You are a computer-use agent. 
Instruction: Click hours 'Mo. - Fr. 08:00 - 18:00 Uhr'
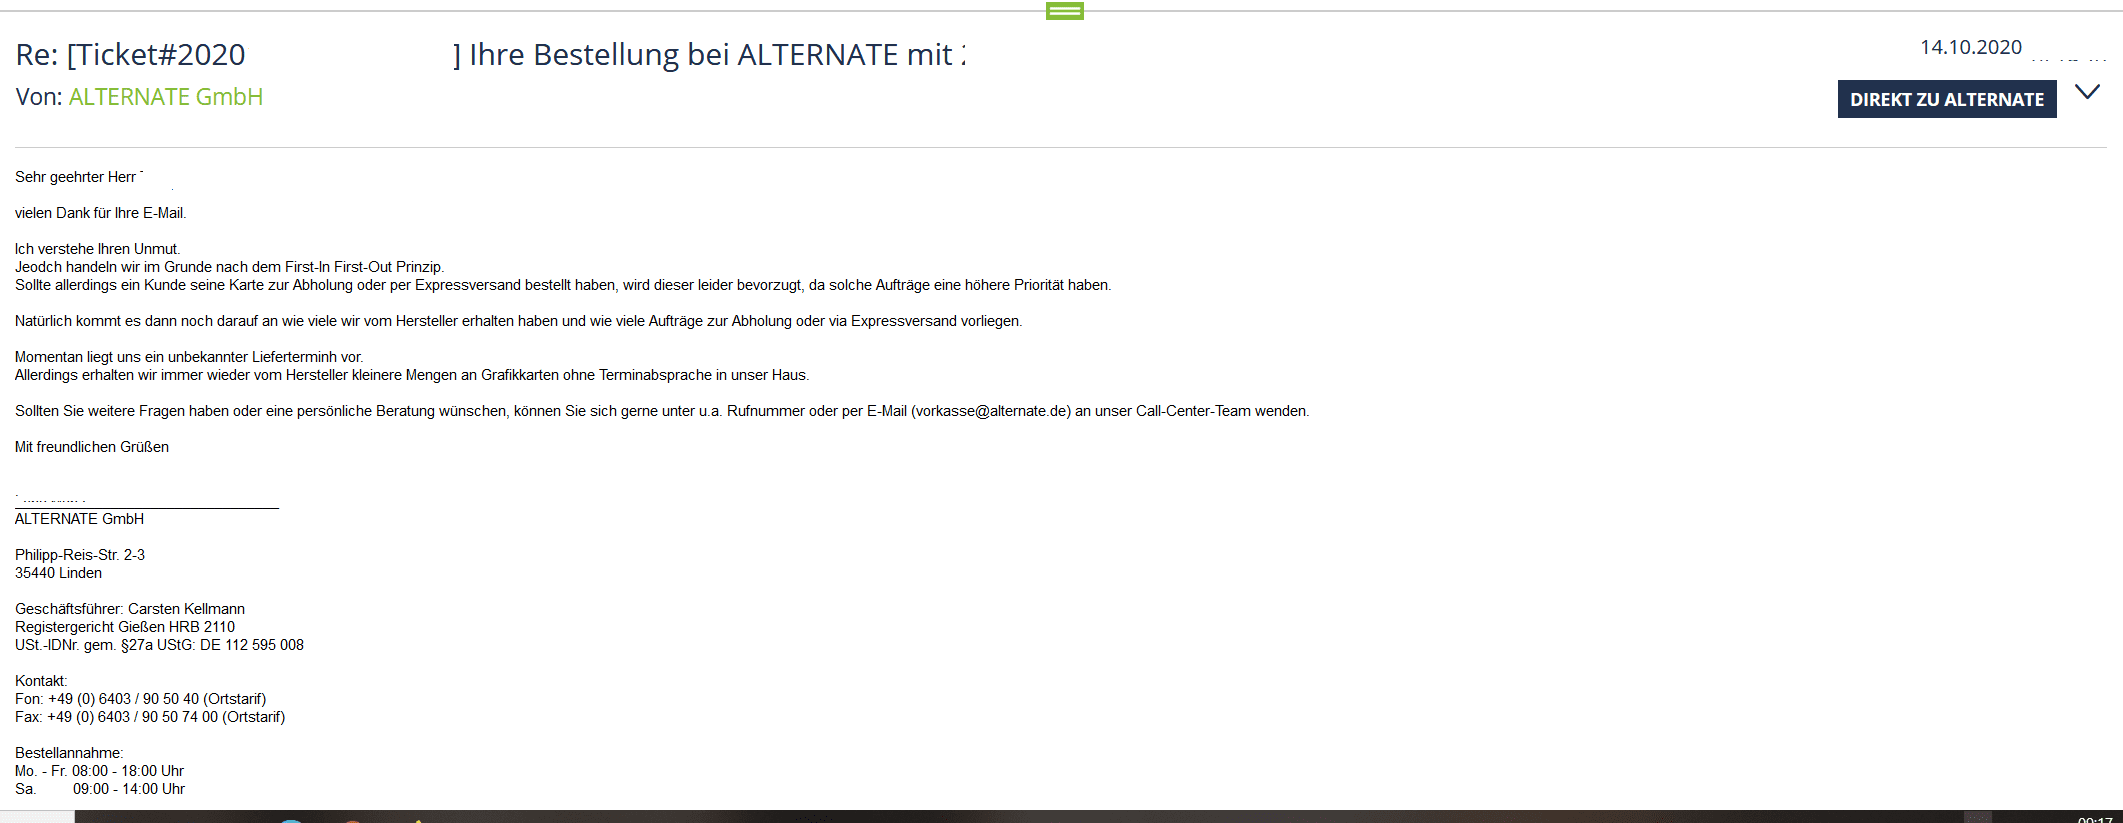(100, 771)
